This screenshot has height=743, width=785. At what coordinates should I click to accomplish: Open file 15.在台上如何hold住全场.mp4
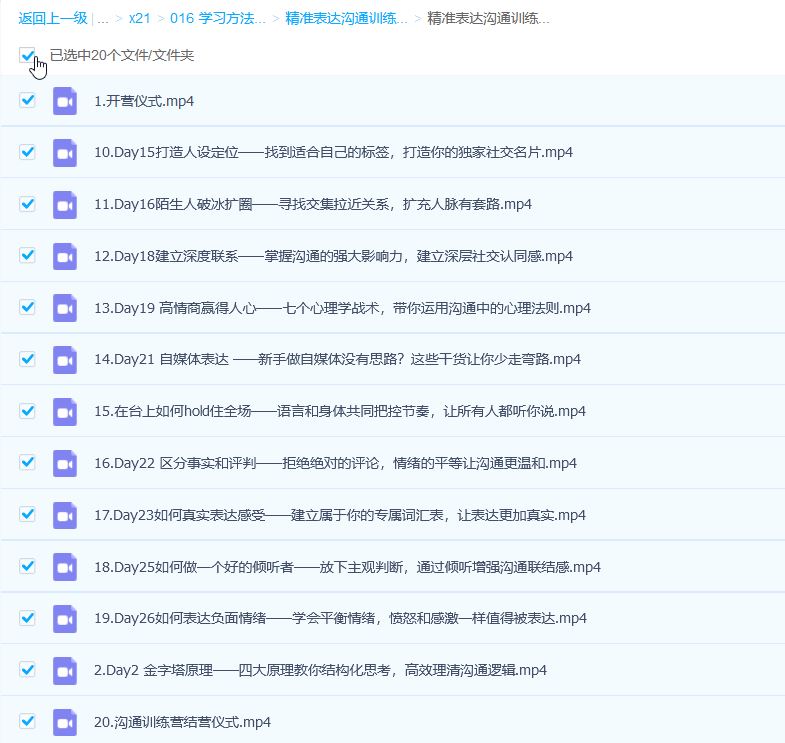(x=339, y=411)
